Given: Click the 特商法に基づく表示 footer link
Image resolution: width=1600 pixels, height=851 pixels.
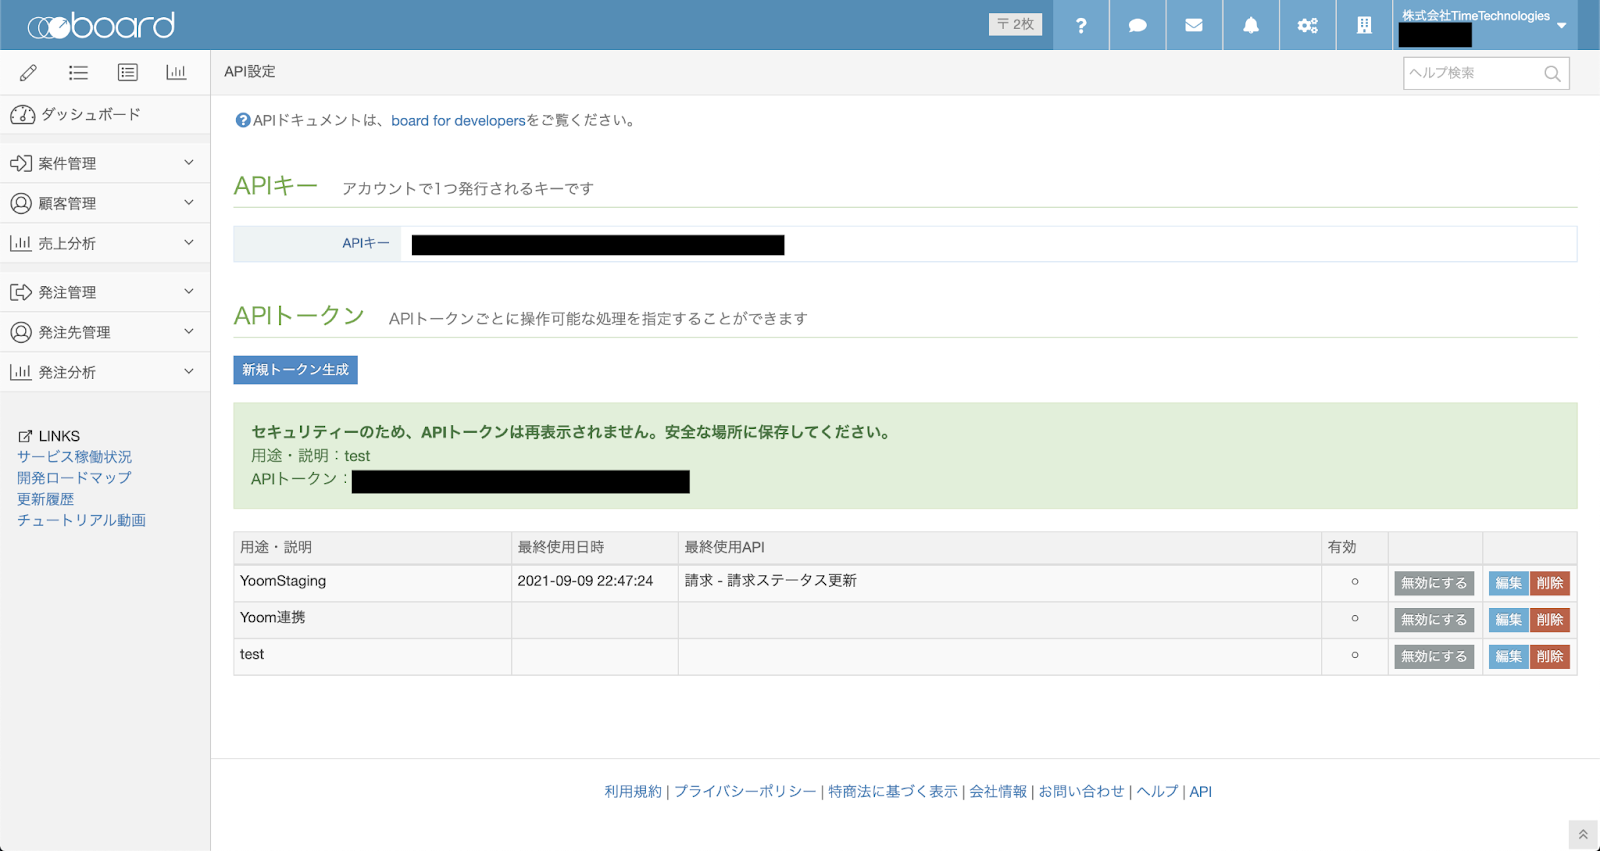Looking at the screenshot, I should [x=893, y=791].
